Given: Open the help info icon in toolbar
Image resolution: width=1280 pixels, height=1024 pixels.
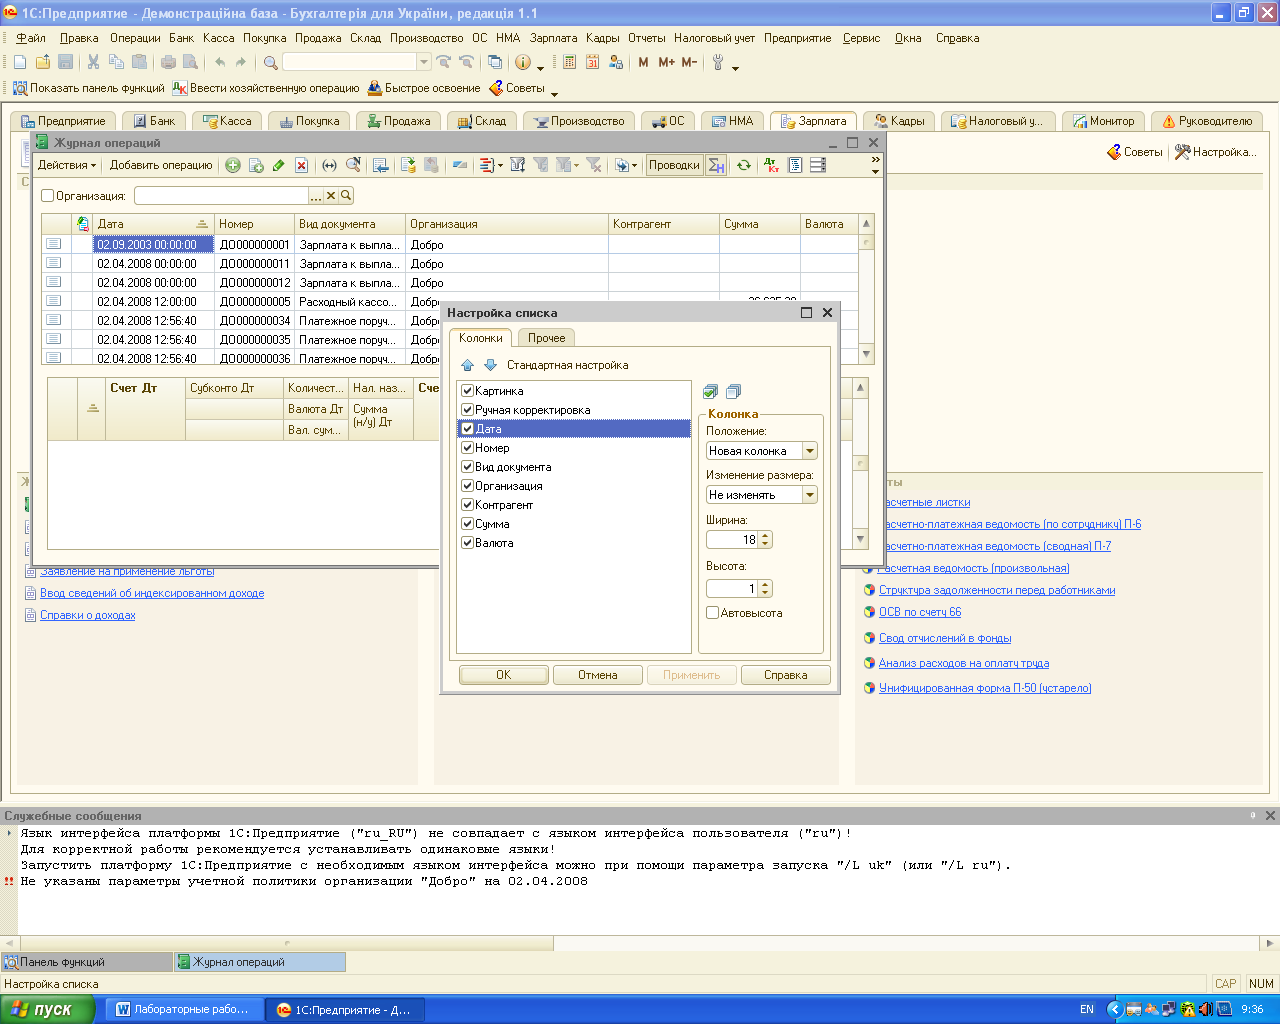Looking at the screenshot, I should [523, 62].
